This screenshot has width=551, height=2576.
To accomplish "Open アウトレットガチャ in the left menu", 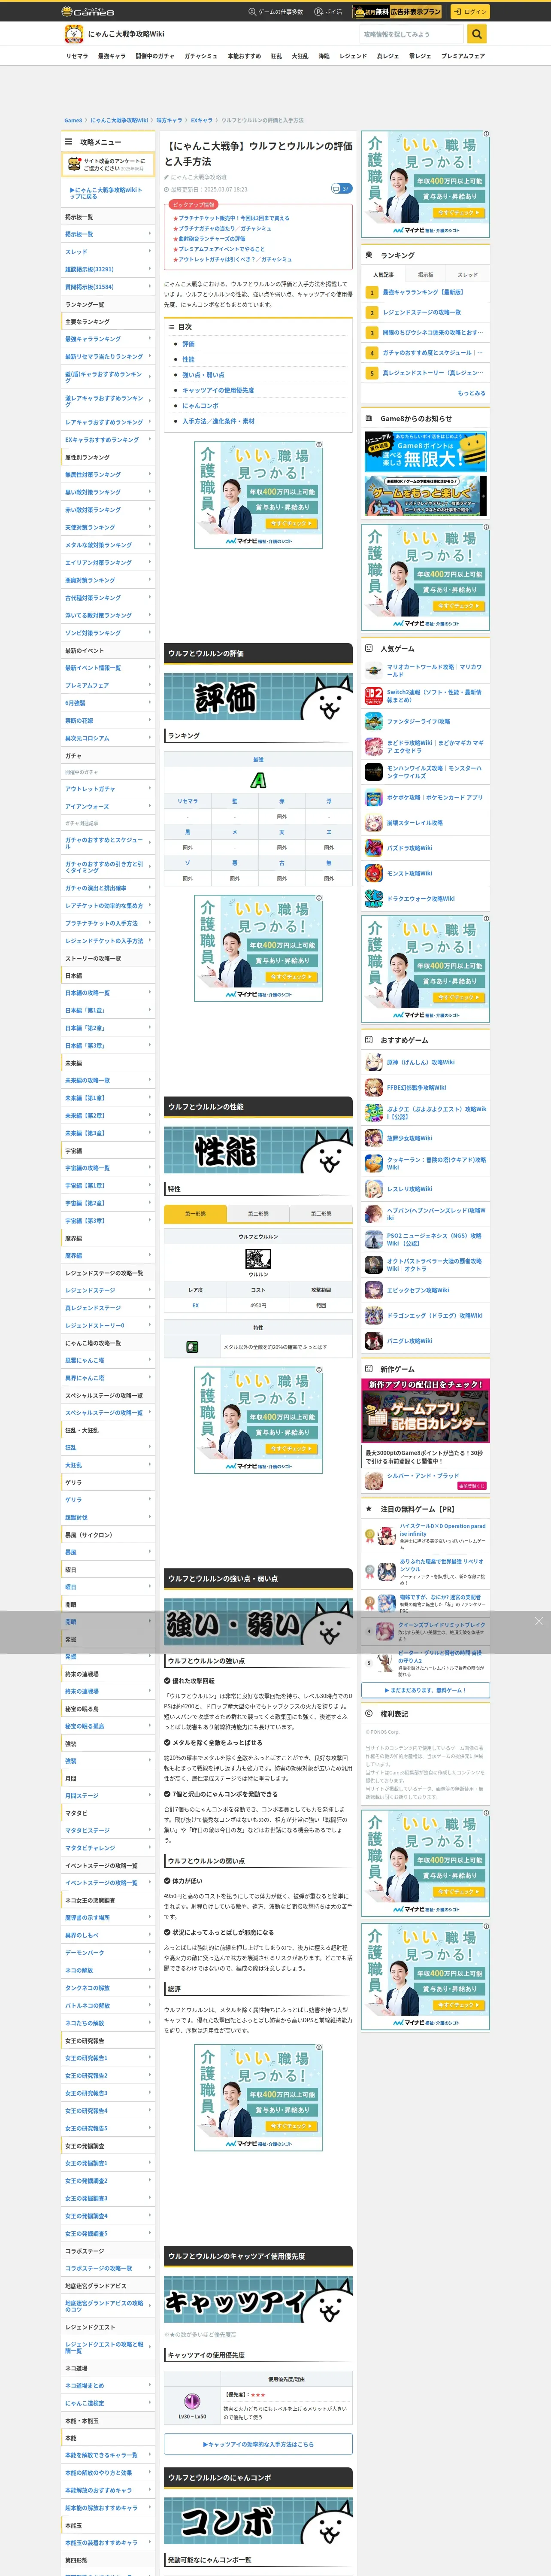I will pos(109,789).
